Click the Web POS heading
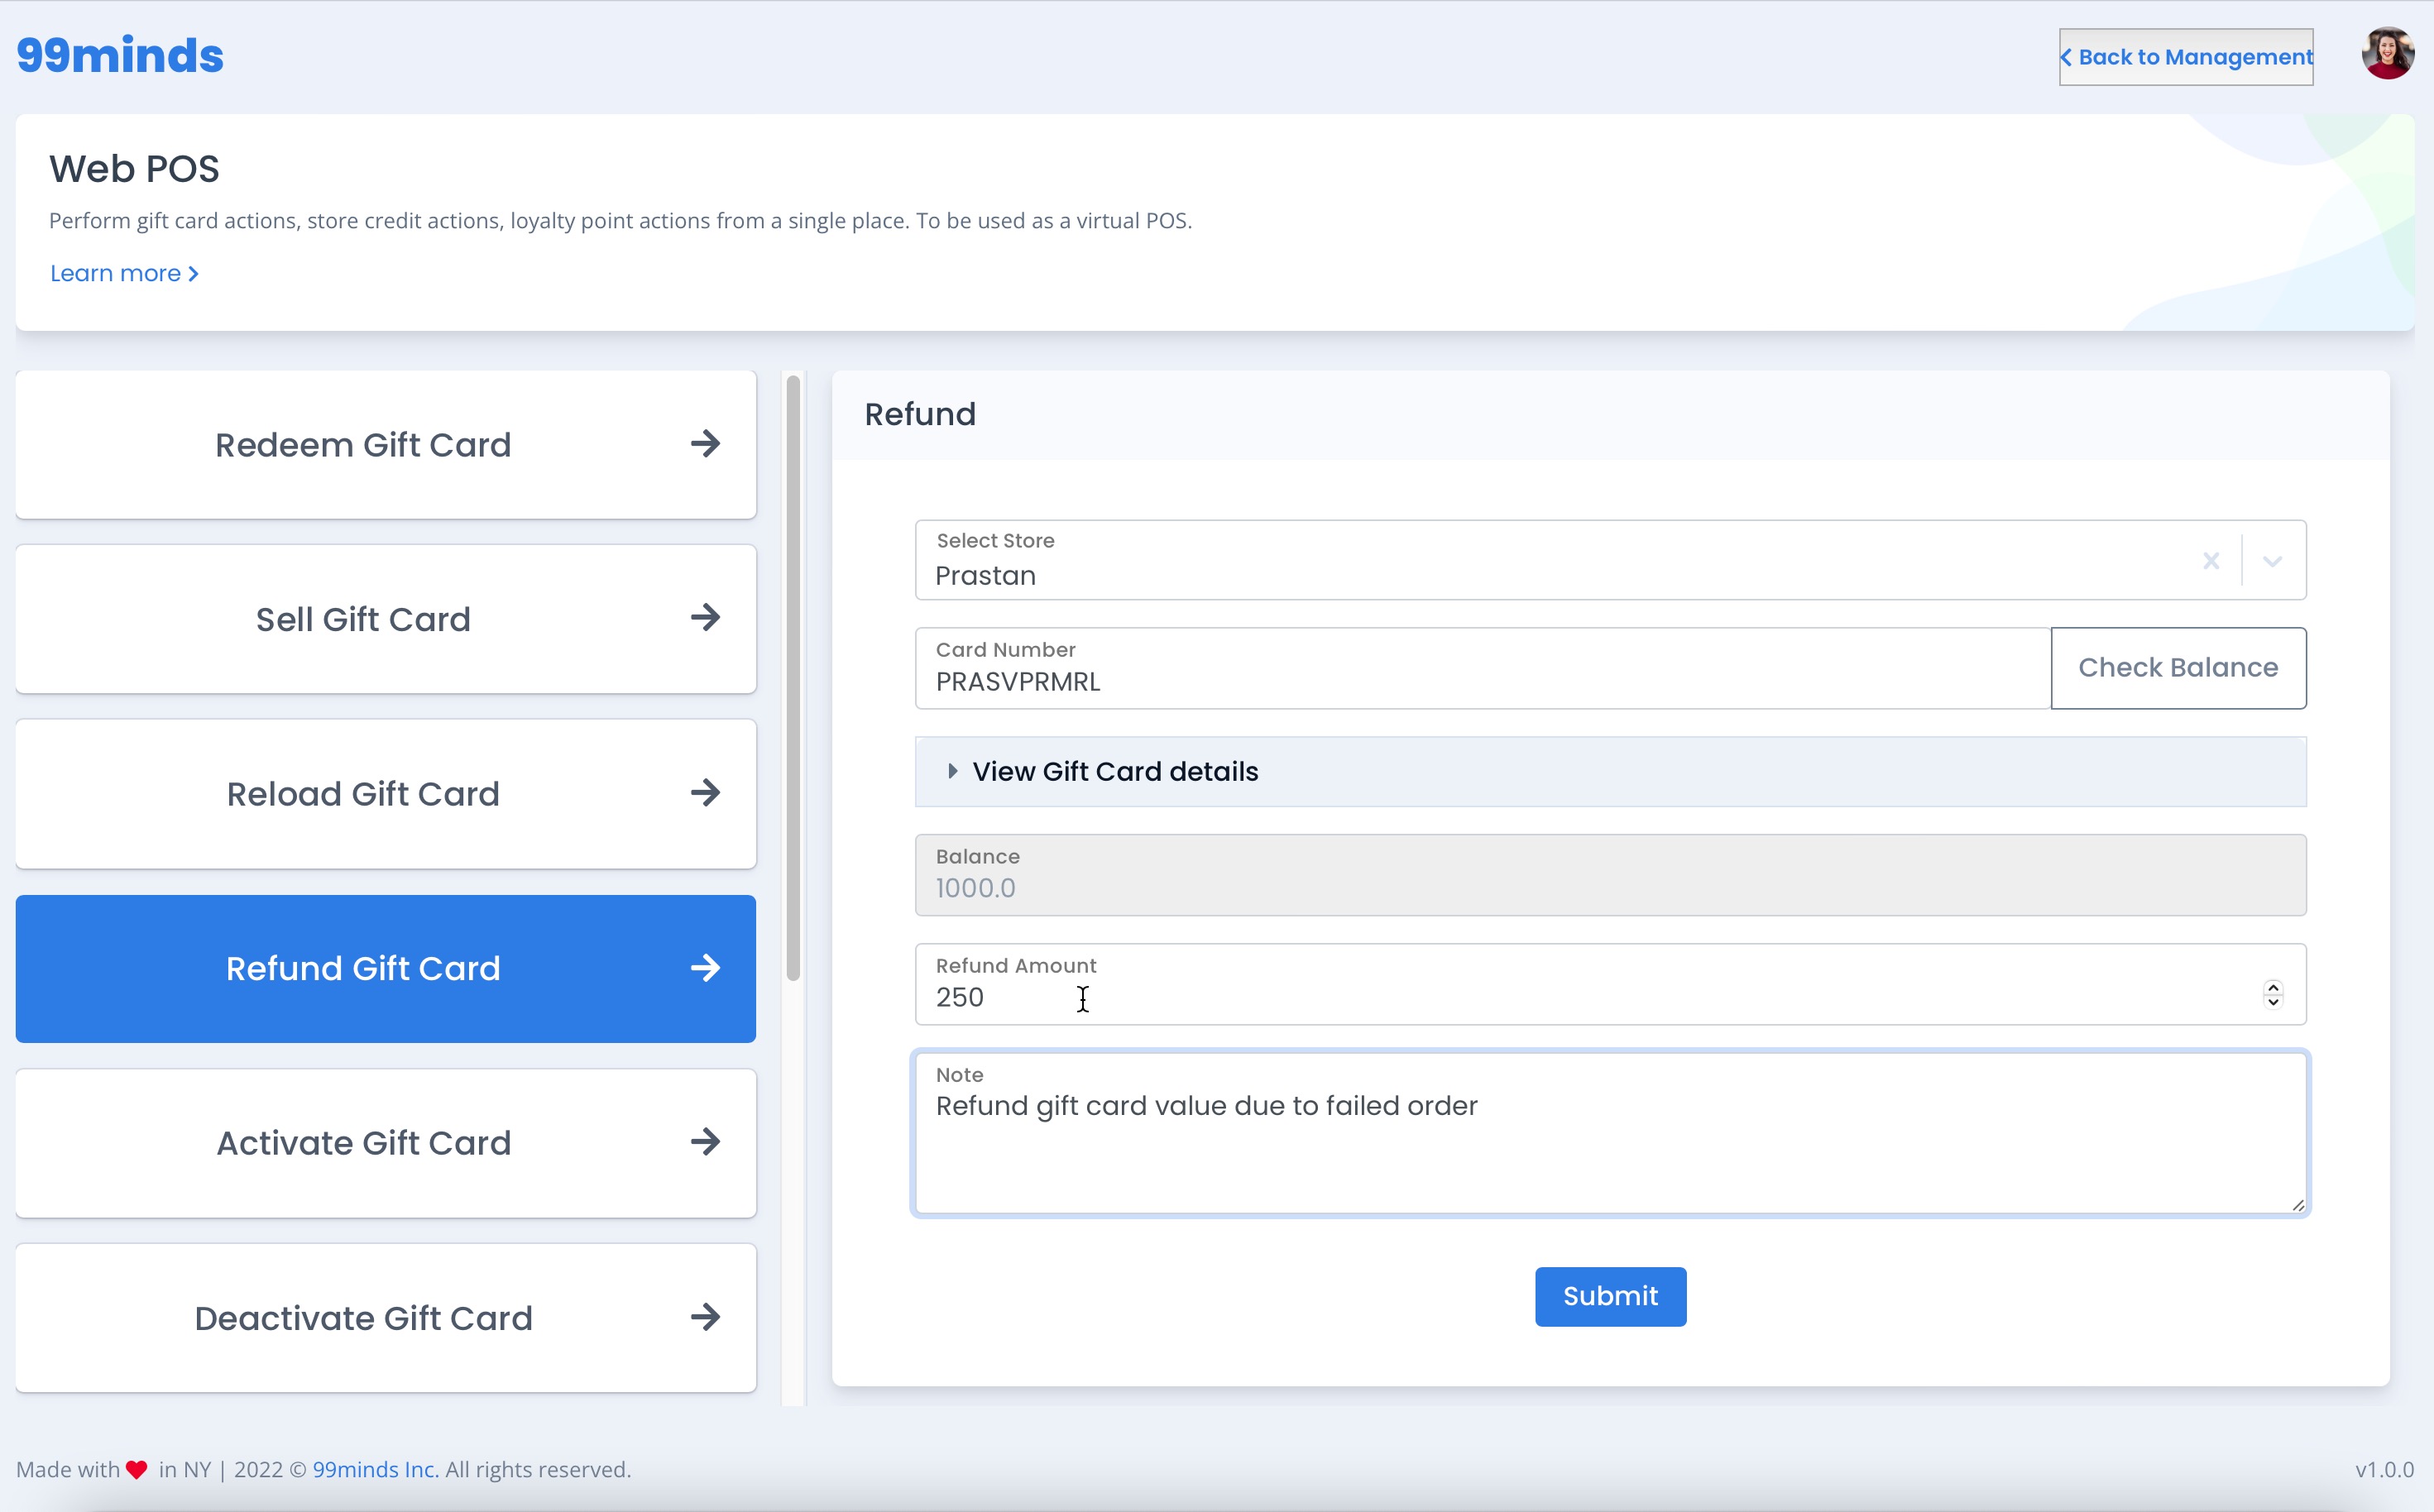The height and width of the screenshot is (1512, 2434). (x=134, y=168)
